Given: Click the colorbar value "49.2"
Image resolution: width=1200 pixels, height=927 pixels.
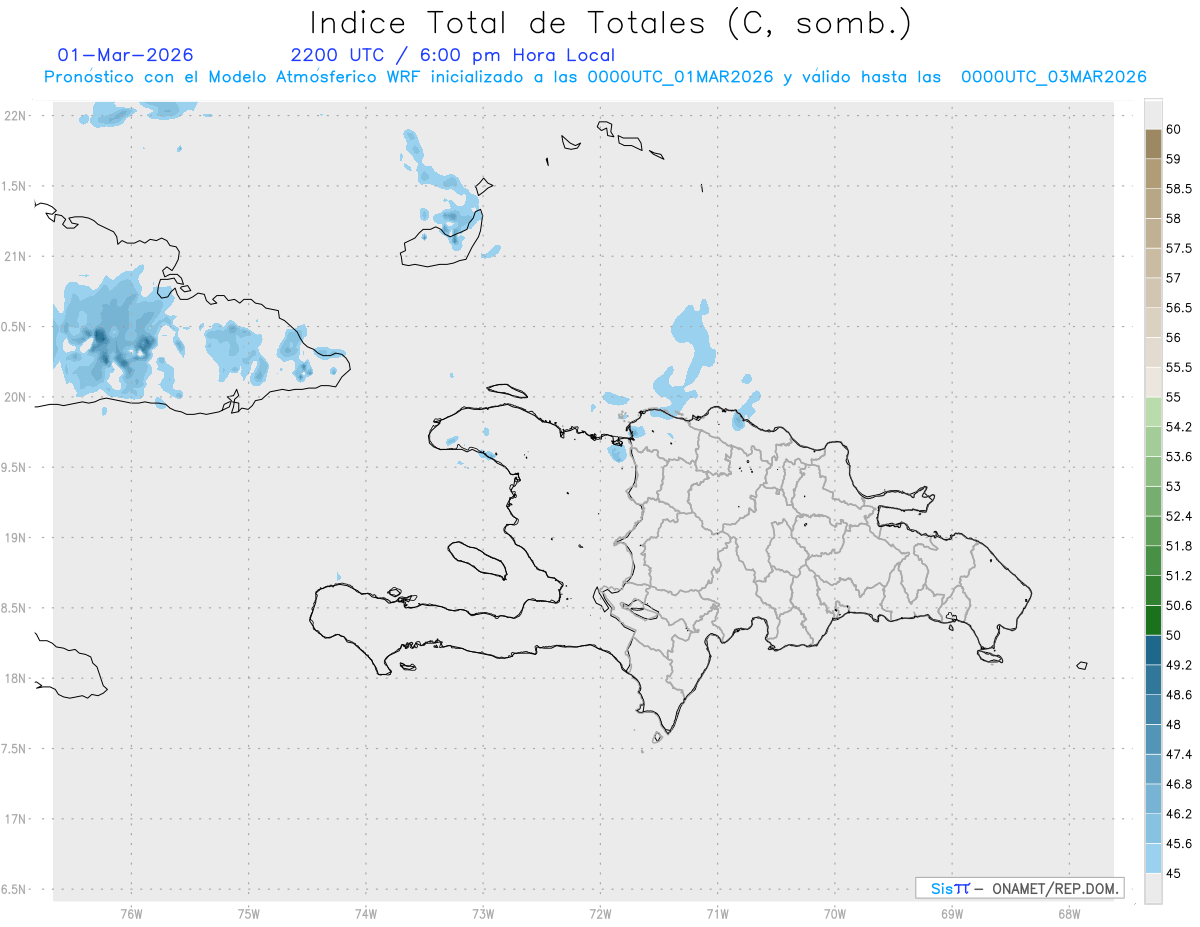Looking at the screenshot, I should pos(1179,665).
